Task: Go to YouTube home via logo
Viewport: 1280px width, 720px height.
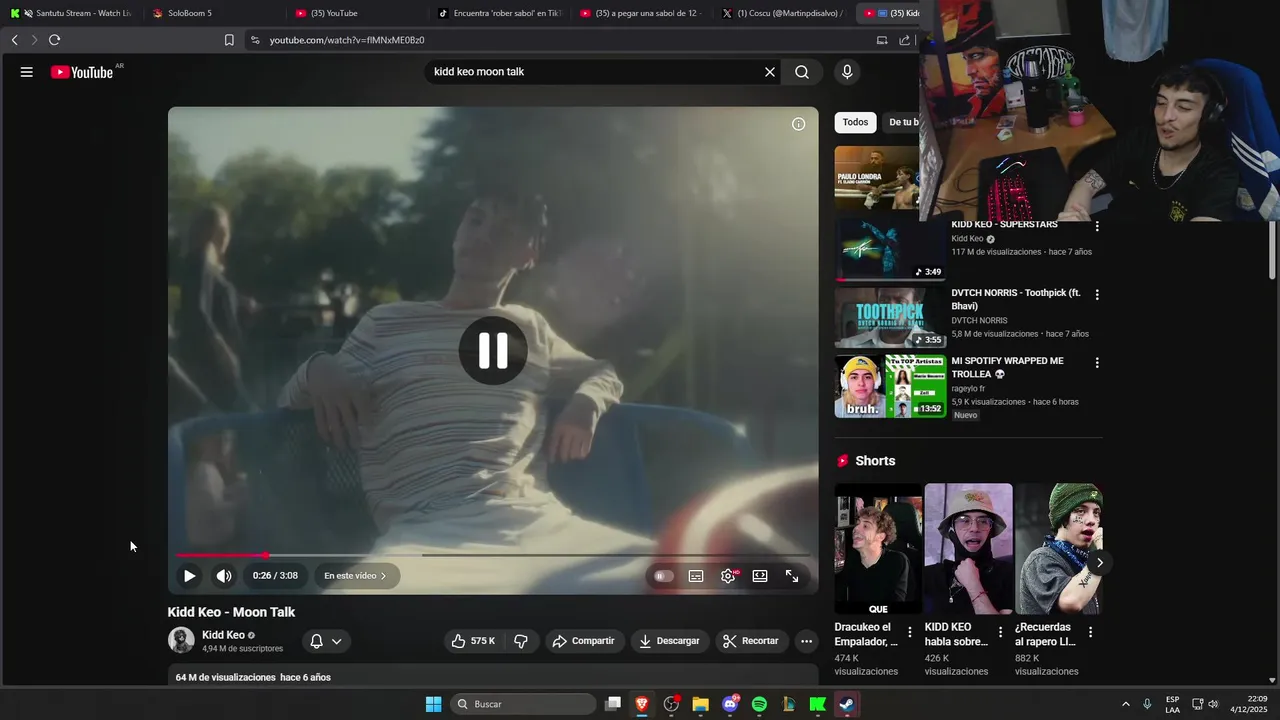Action: 82,72
